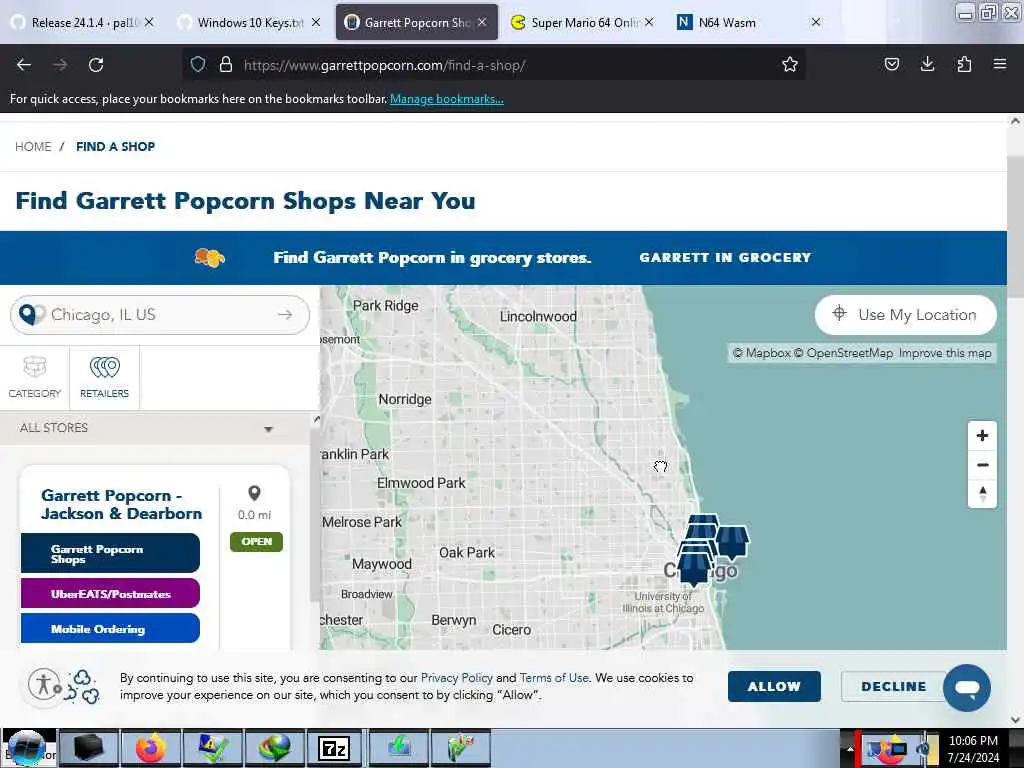Click the black folder taskbar icon

89,748
